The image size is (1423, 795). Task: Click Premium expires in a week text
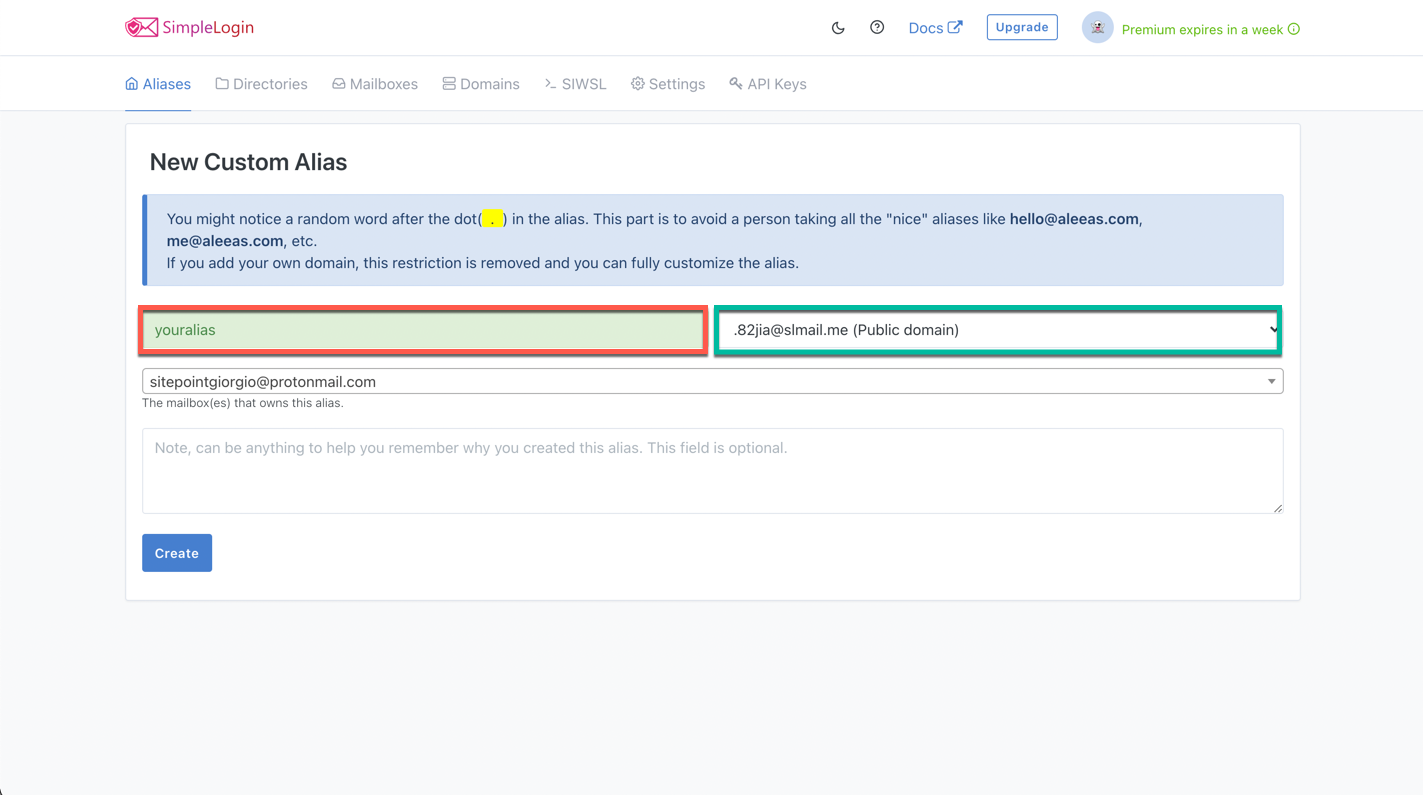(x=1202, y=29)
